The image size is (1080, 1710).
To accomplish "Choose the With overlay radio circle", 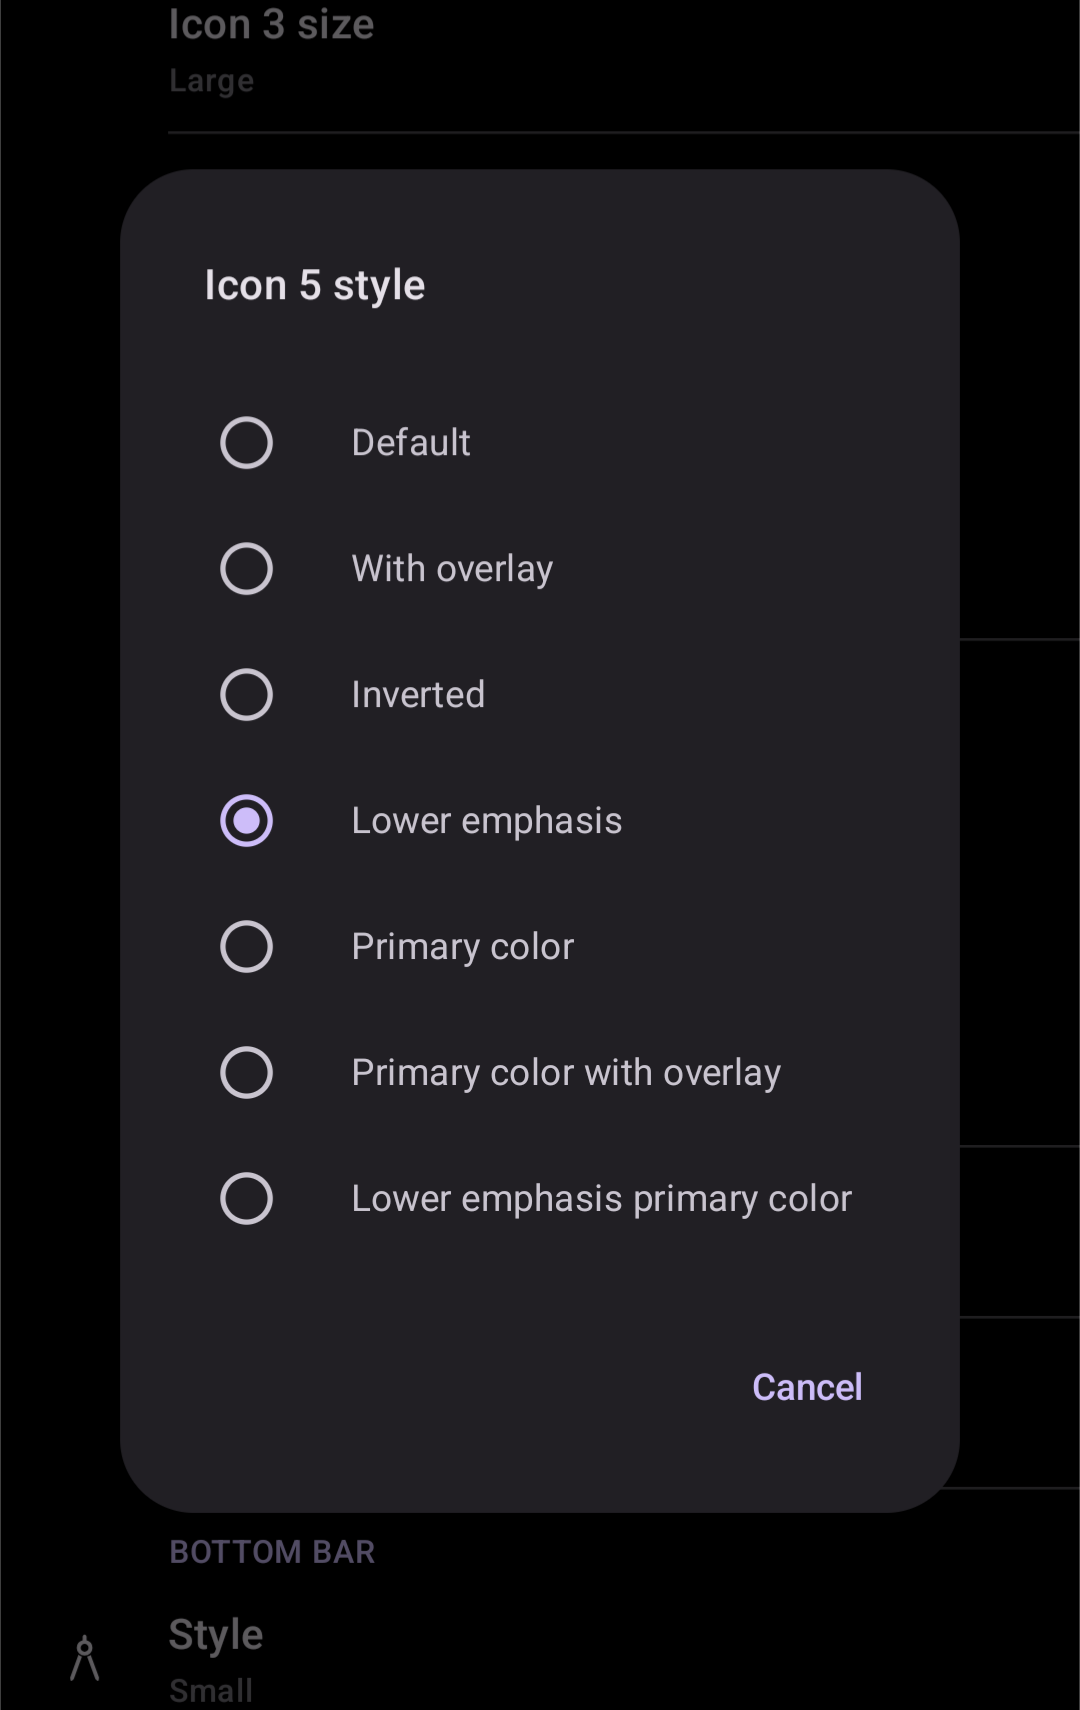I will (x=246, y=569).
